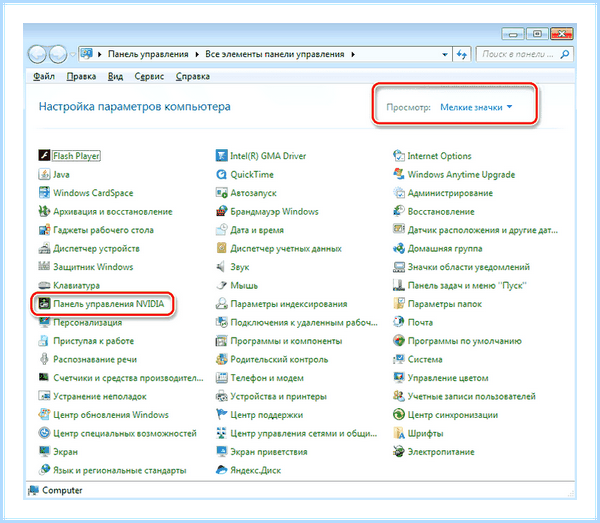Open Устранение неполадок link
The width and height of the screenshot is (600, 523).
point(99,396)
